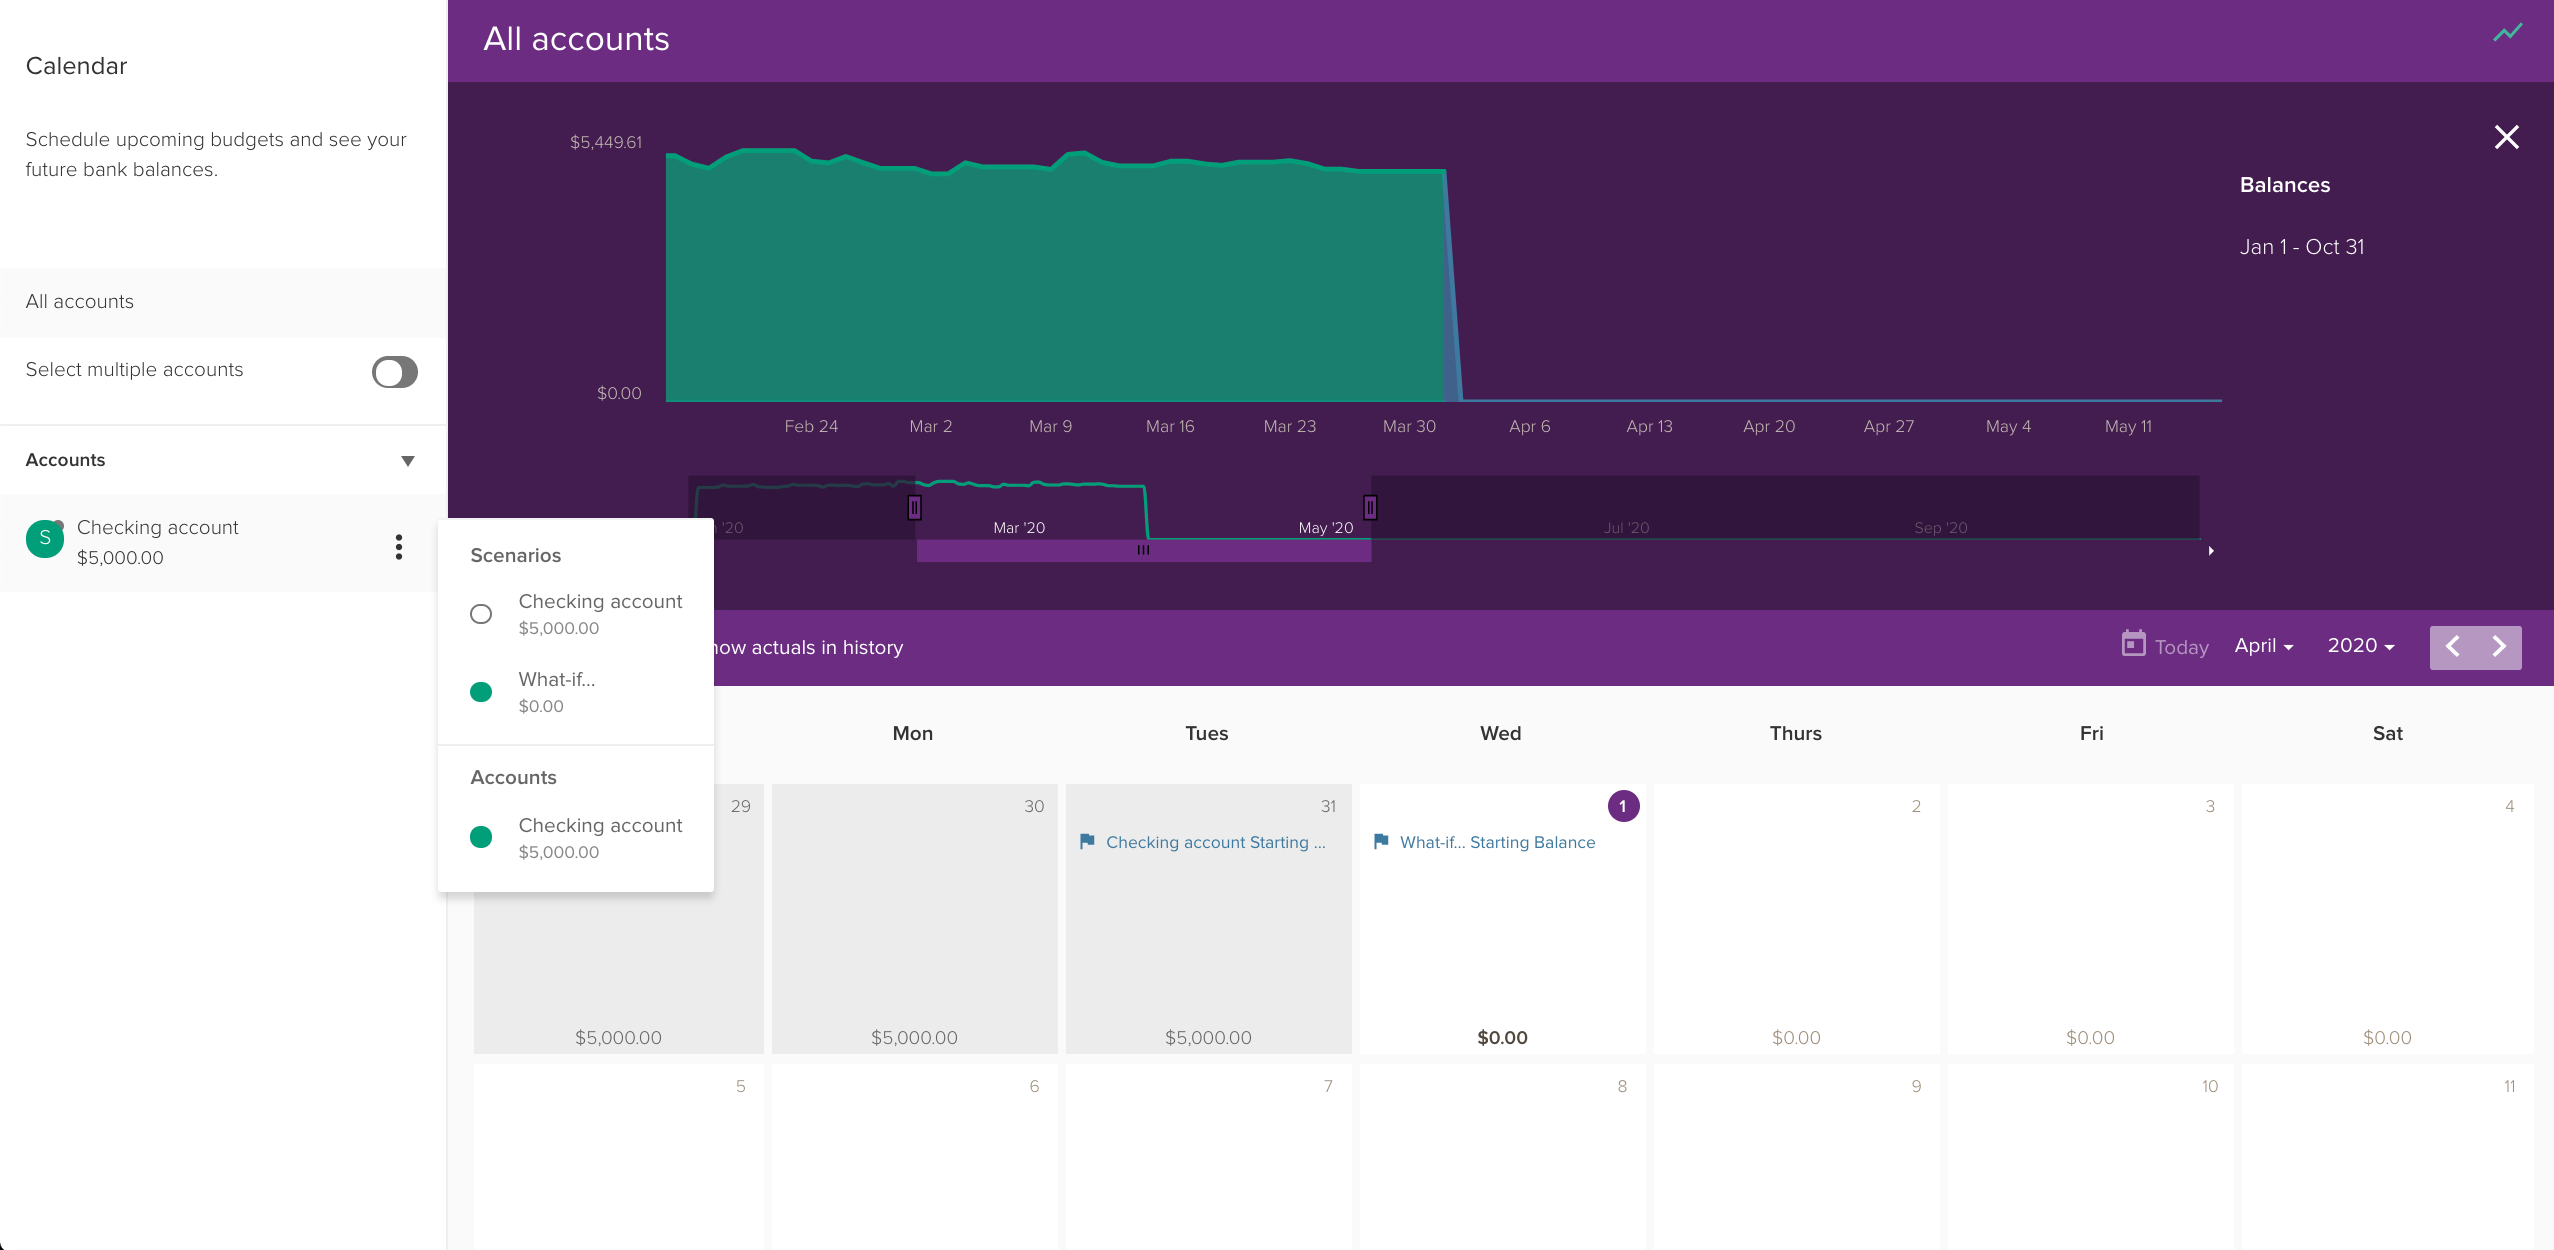Select Checking account scenario radio button
The image size is (2554, 1250).
481,614
